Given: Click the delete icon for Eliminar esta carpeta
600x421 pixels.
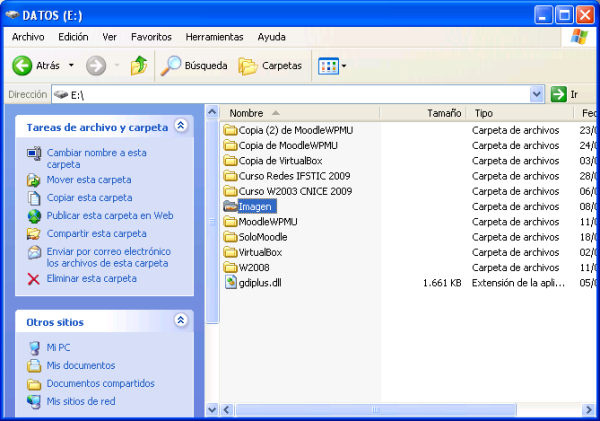Looking at the screenshot, I should click(x=34, y=279).
